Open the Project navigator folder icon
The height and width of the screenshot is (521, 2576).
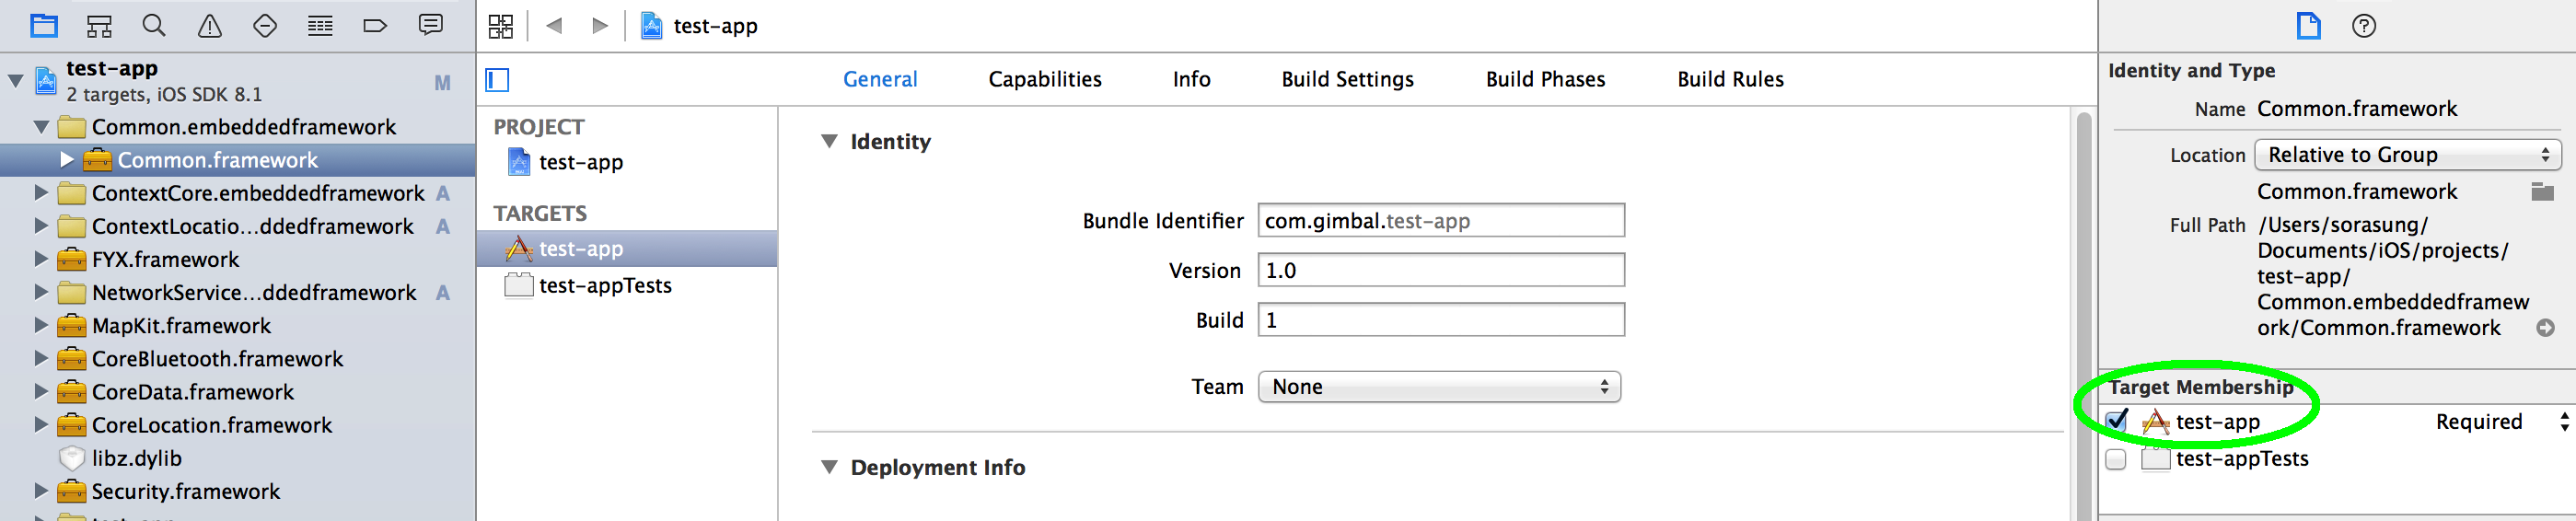click(x=43, y=25)
